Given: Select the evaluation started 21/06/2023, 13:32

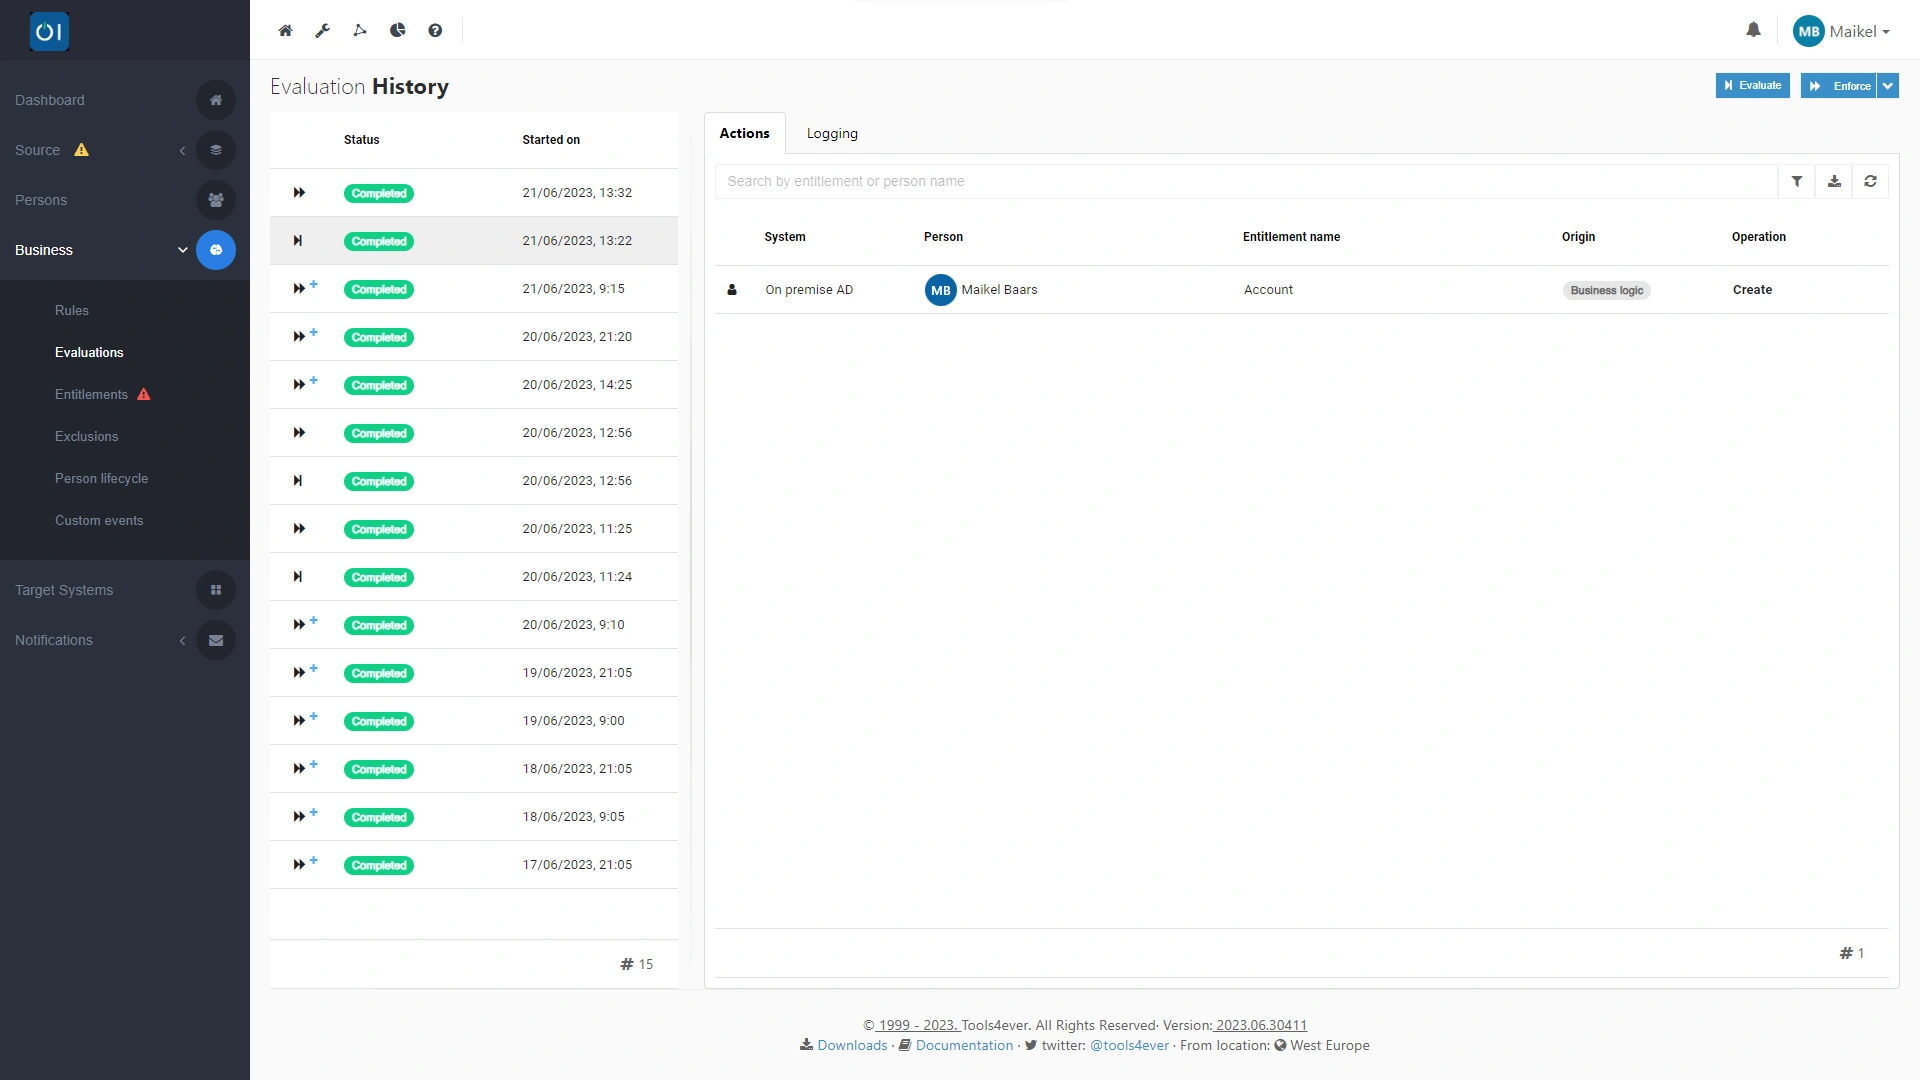Looking at the screenshot, I should click(x=474, y=193).
